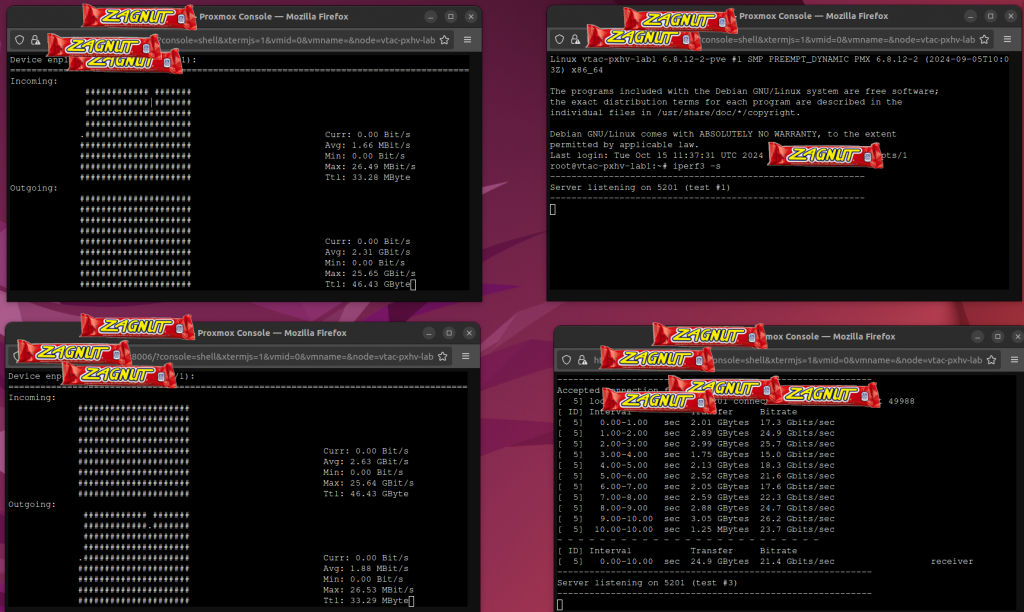Maximize the bottom-right Proxmox Console window
This screenshot has width=1024, height=612.
click(998, 336)
